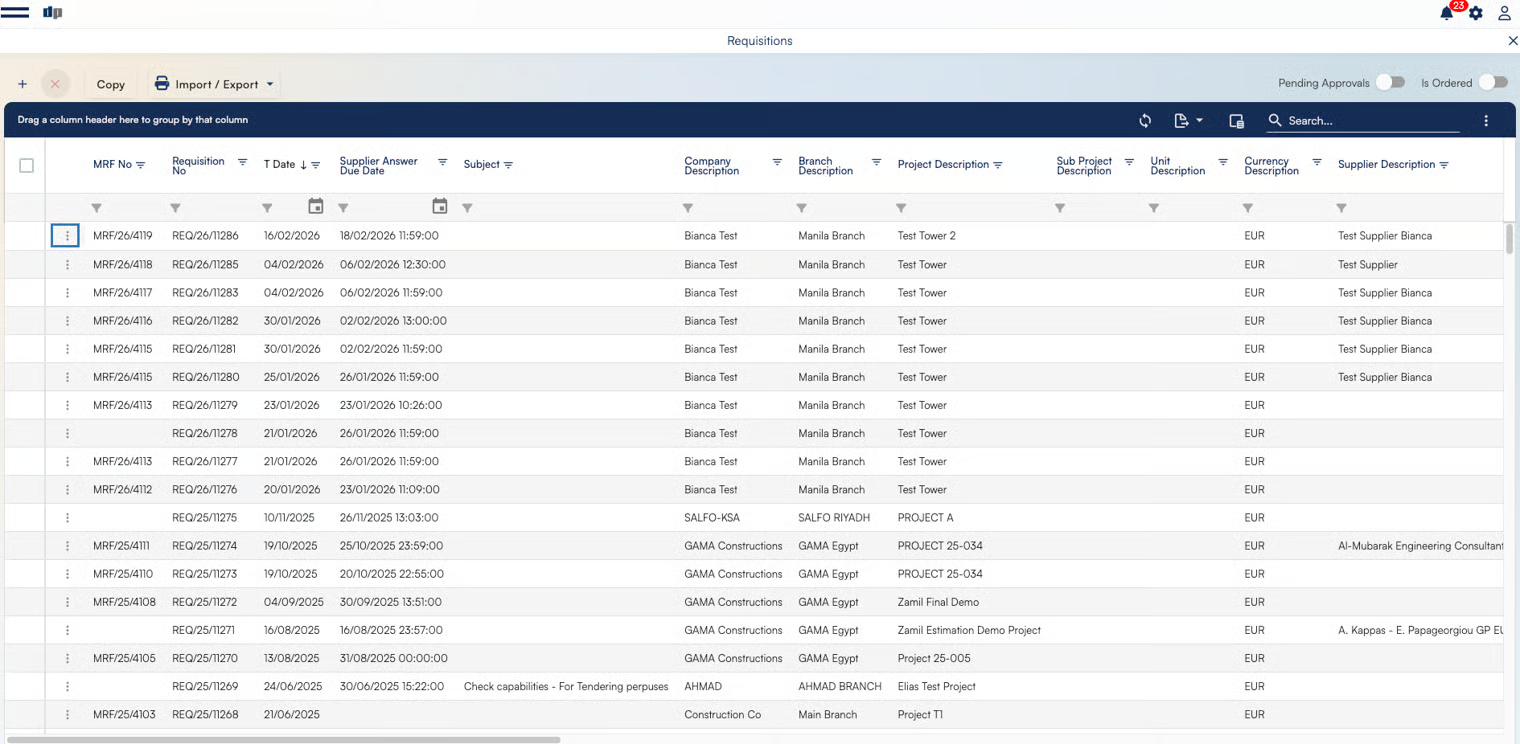Open T Date filter calendar picker

point(316,206)
